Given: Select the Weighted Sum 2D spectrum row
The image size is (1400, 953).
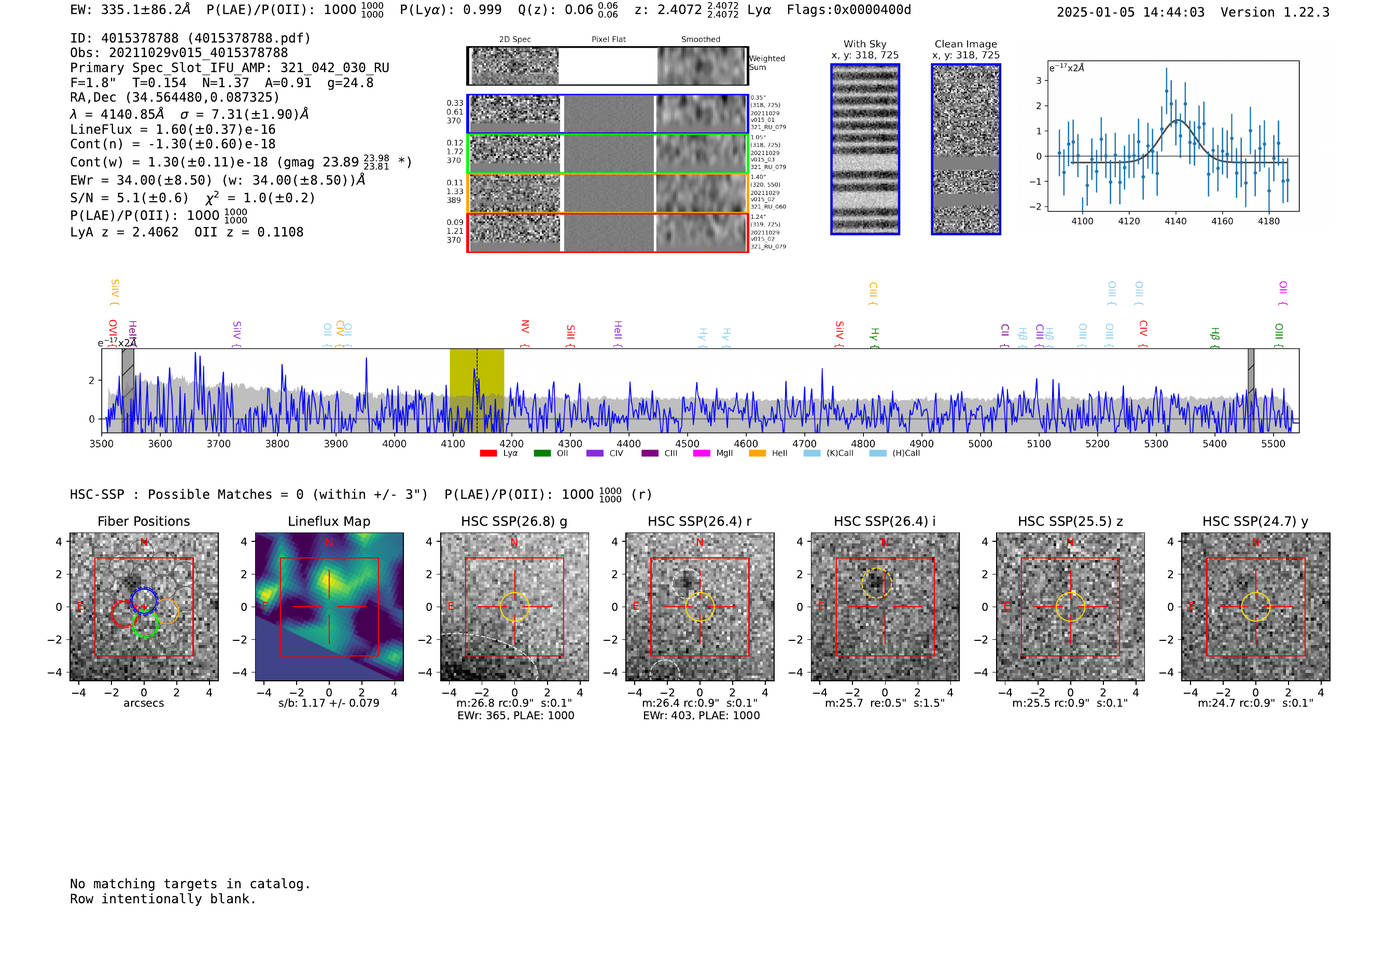Looking at the screenshot, I should point(607,66).
